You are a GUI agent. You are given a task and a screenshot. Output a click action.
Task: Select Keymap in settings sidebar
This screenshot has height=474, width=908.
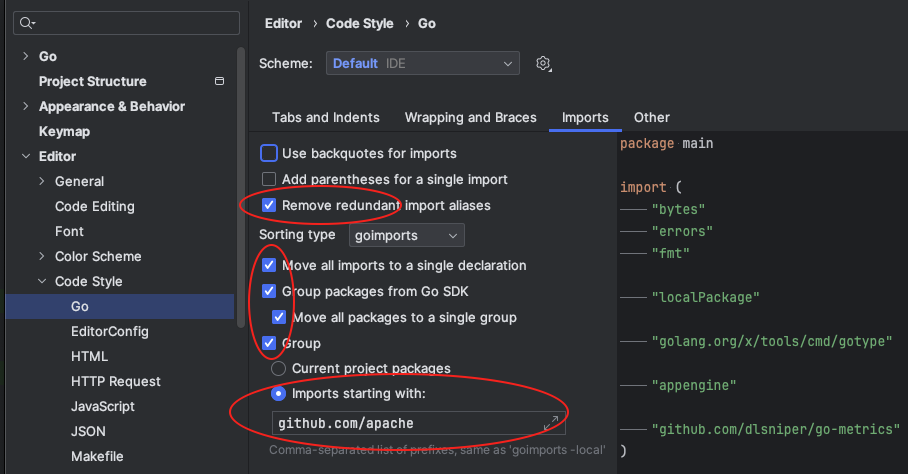(64, 131)
